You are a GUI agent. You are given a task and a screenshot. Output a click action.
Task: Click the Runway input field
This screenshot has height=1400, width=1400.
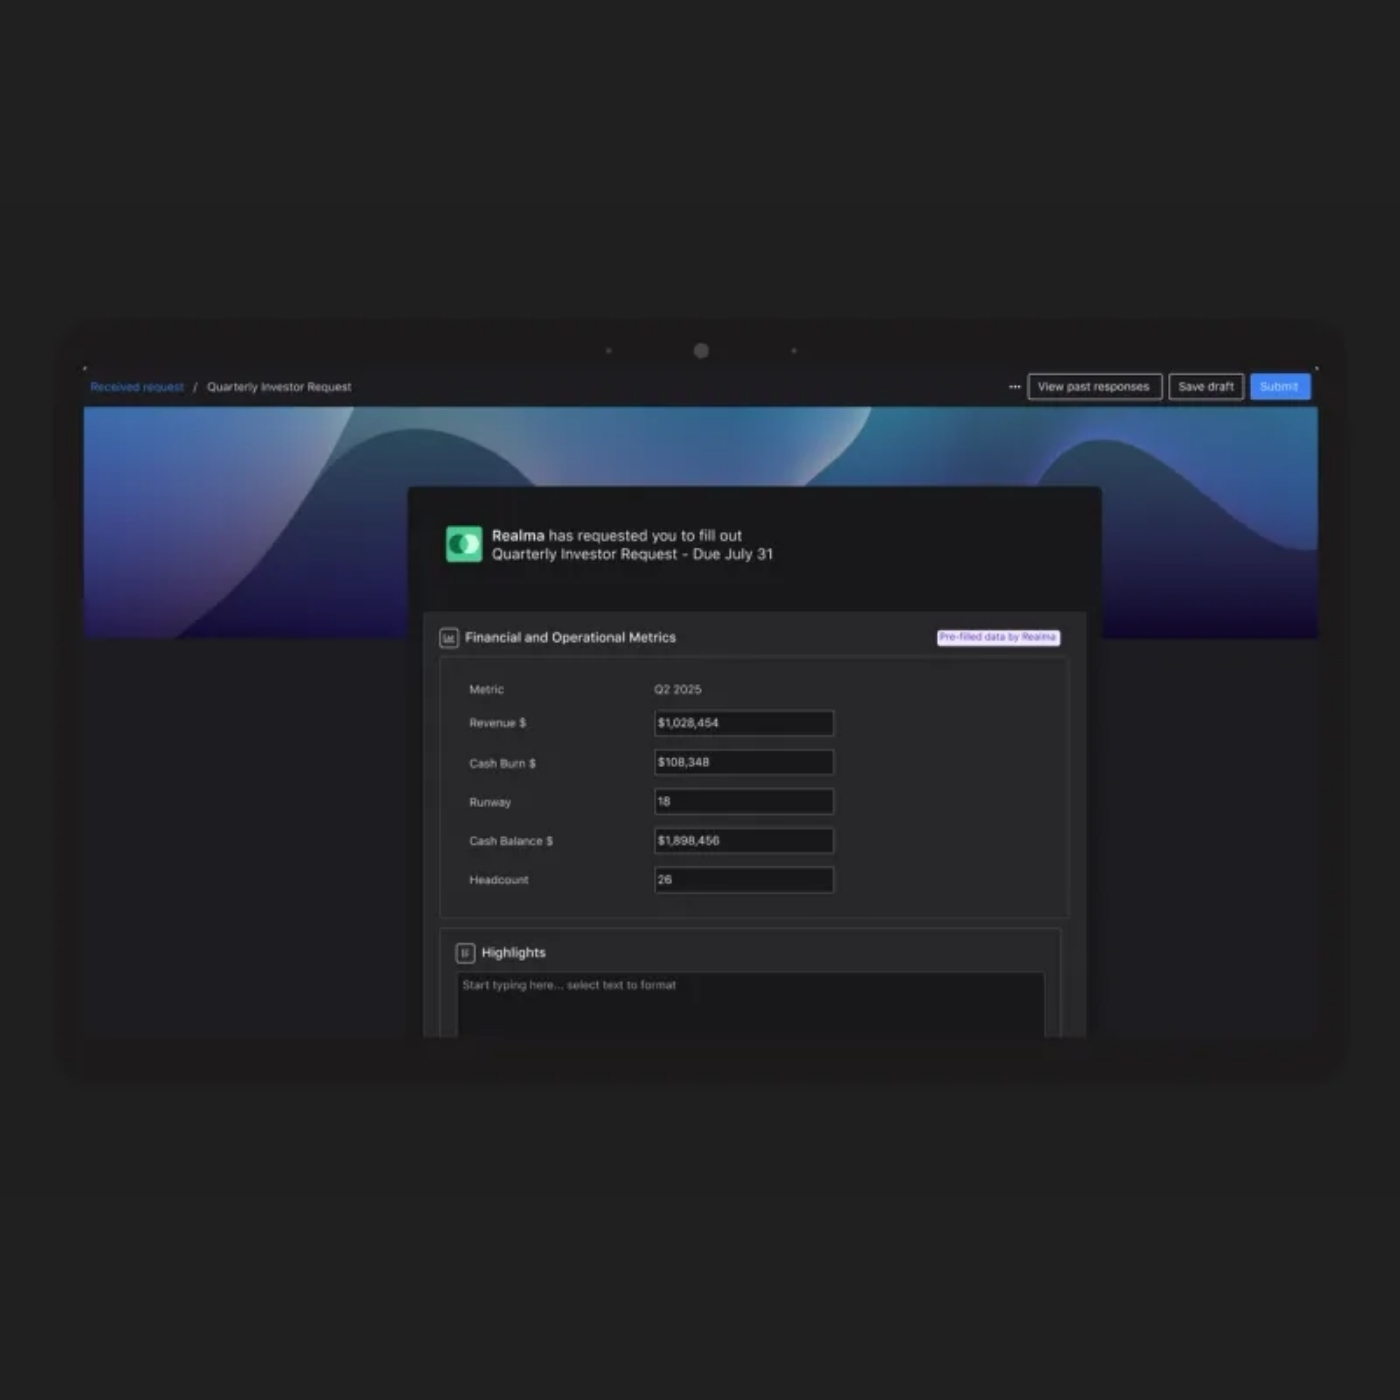(x=744, y=801)
